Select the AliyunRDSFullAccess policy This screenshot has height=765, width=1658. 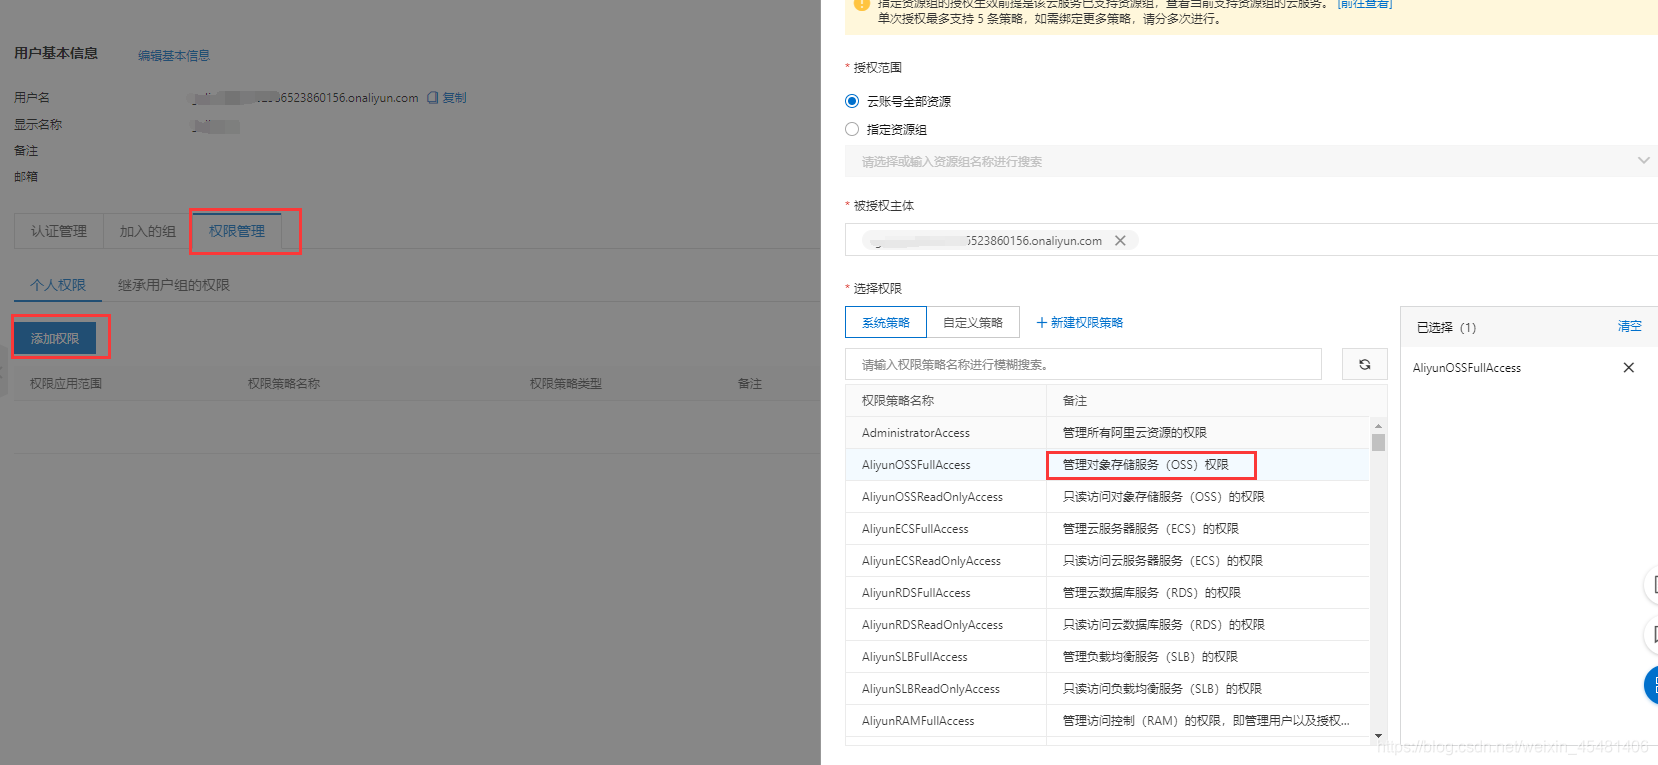1107,593
